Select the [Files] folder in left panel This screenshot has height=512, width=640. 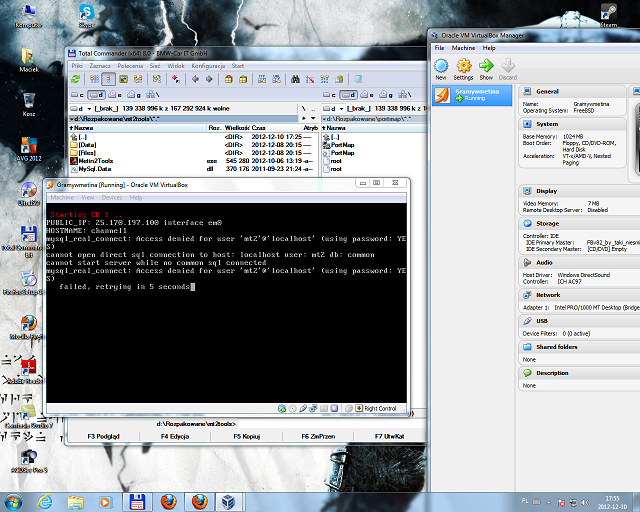tap(192, 153)
